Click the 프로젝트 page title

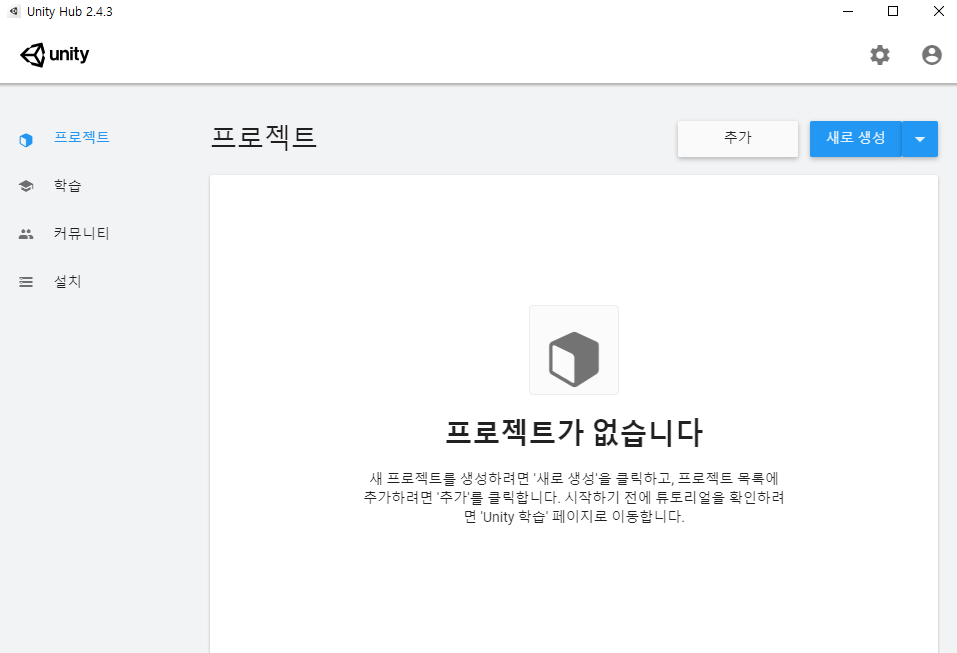264,137
